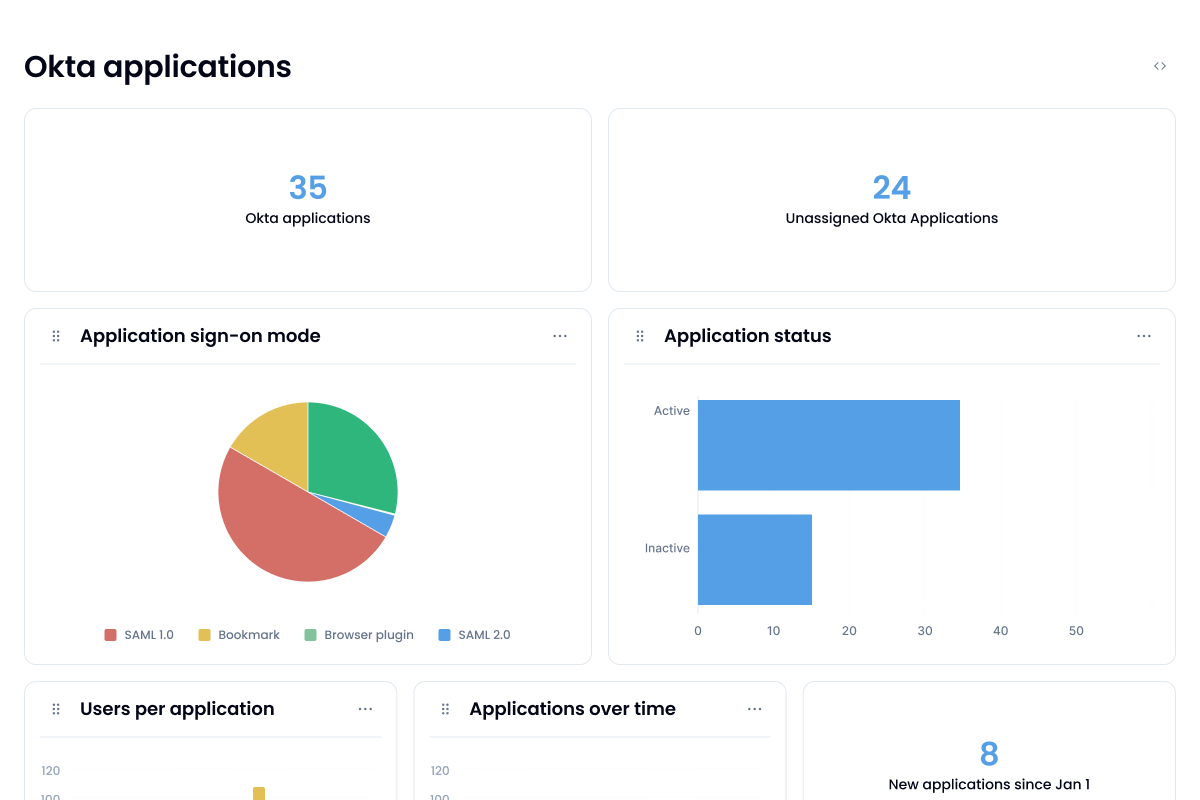Click the yellow bar in Users per application chart
The image size is (1200, 800).
[x=259, y=793]
